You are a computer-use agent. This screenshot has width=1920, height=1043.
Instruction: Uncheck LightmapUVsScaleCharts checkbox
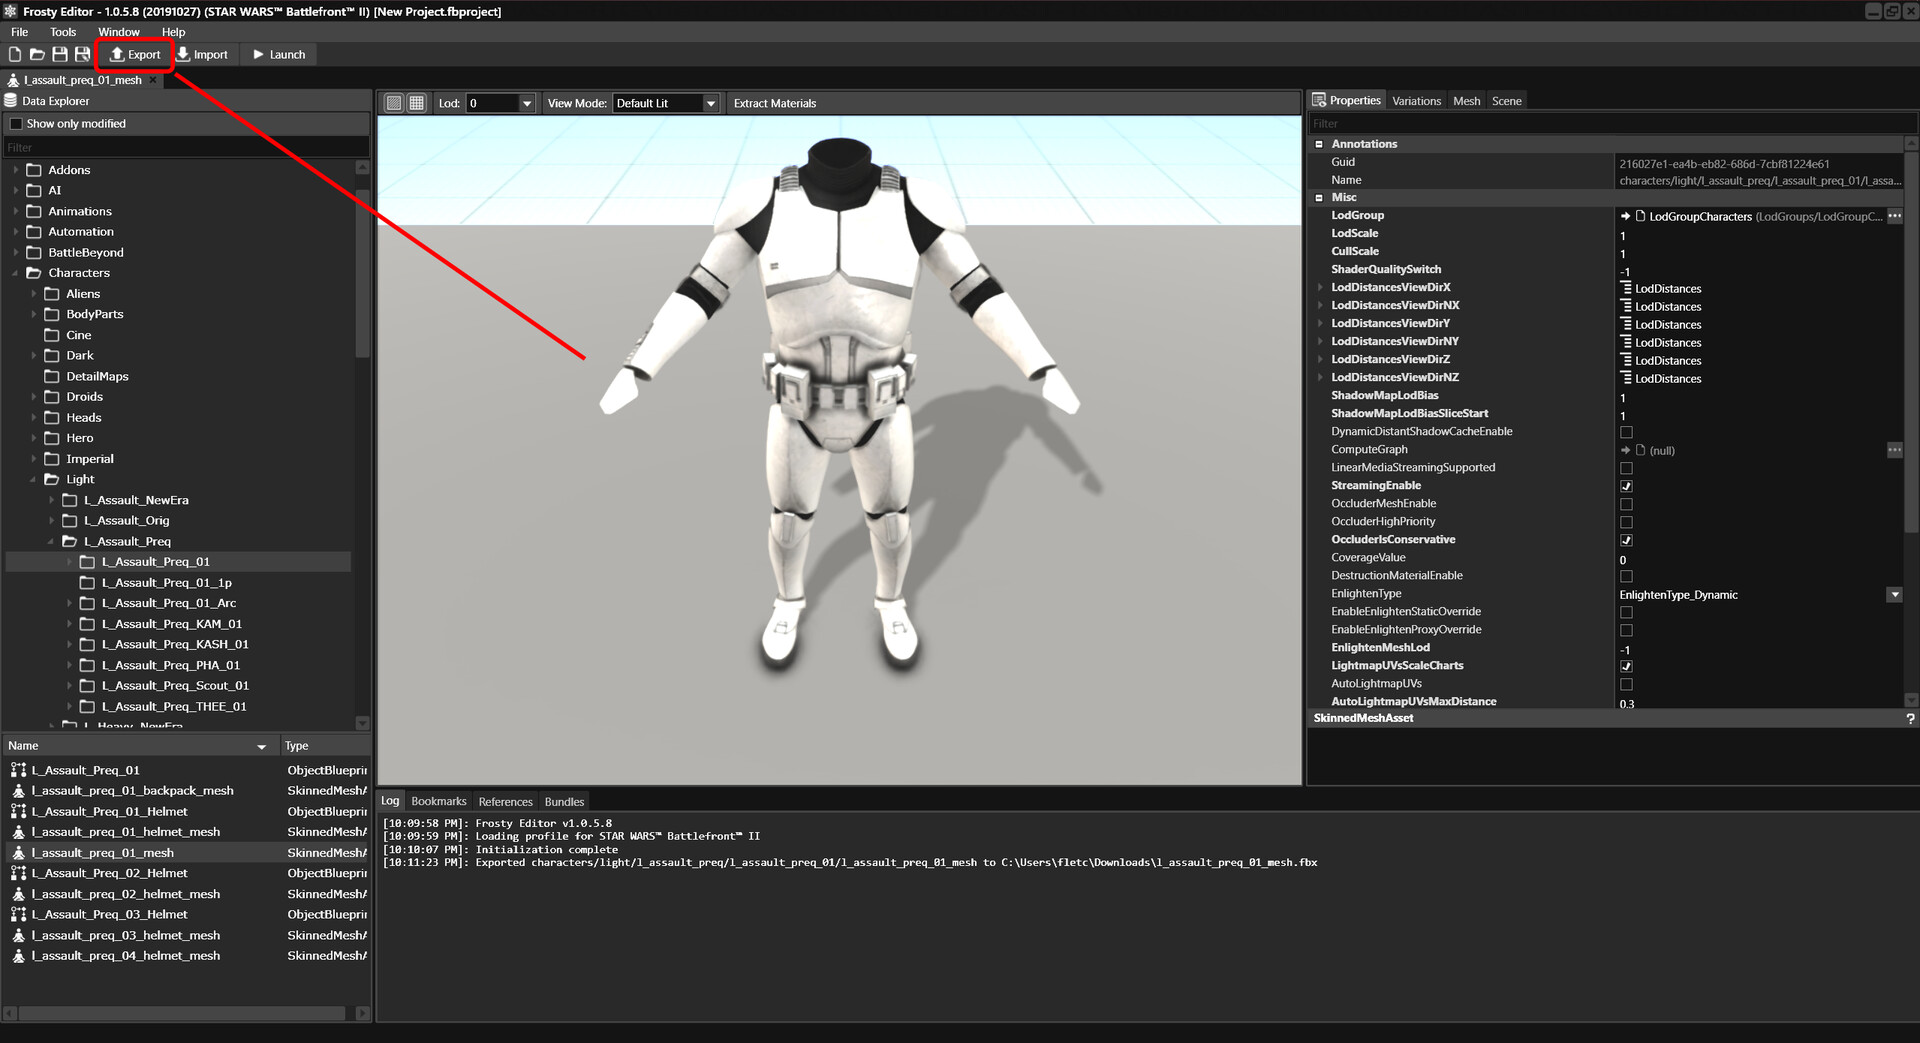tap(1626, 666)
